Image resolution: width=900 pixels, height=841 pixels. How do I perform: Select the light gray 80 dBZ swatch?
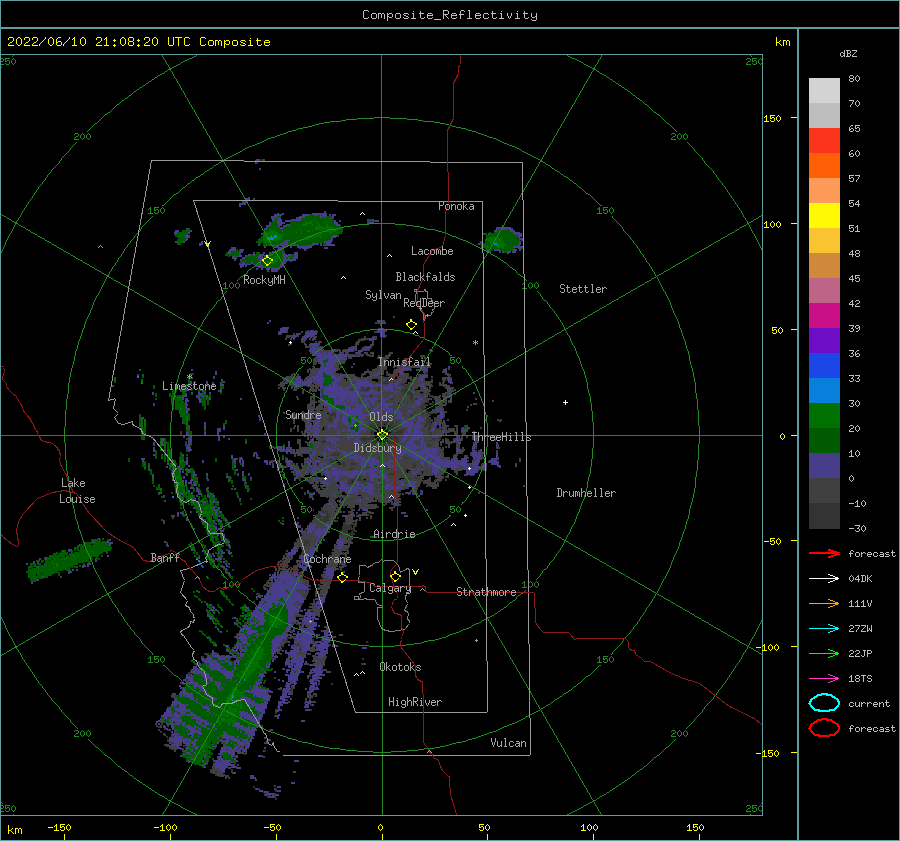[x=824, y=90]
